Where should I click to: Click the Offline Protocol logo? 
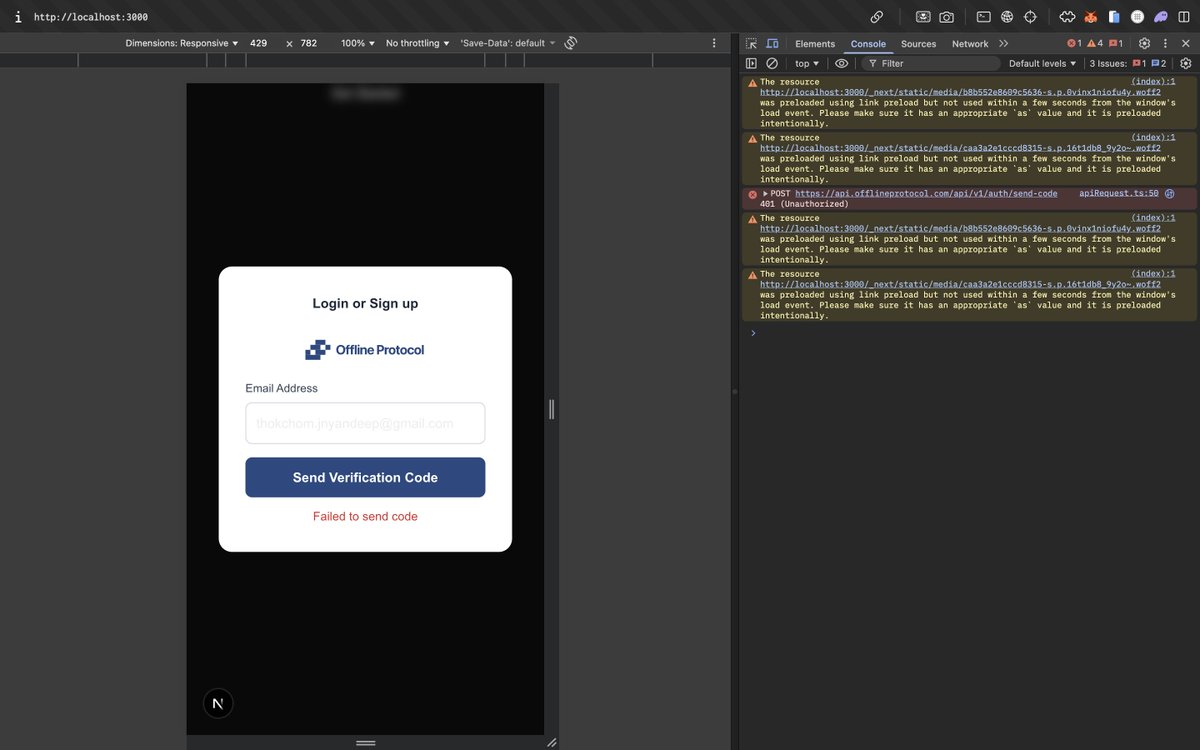tap(365, 350)
